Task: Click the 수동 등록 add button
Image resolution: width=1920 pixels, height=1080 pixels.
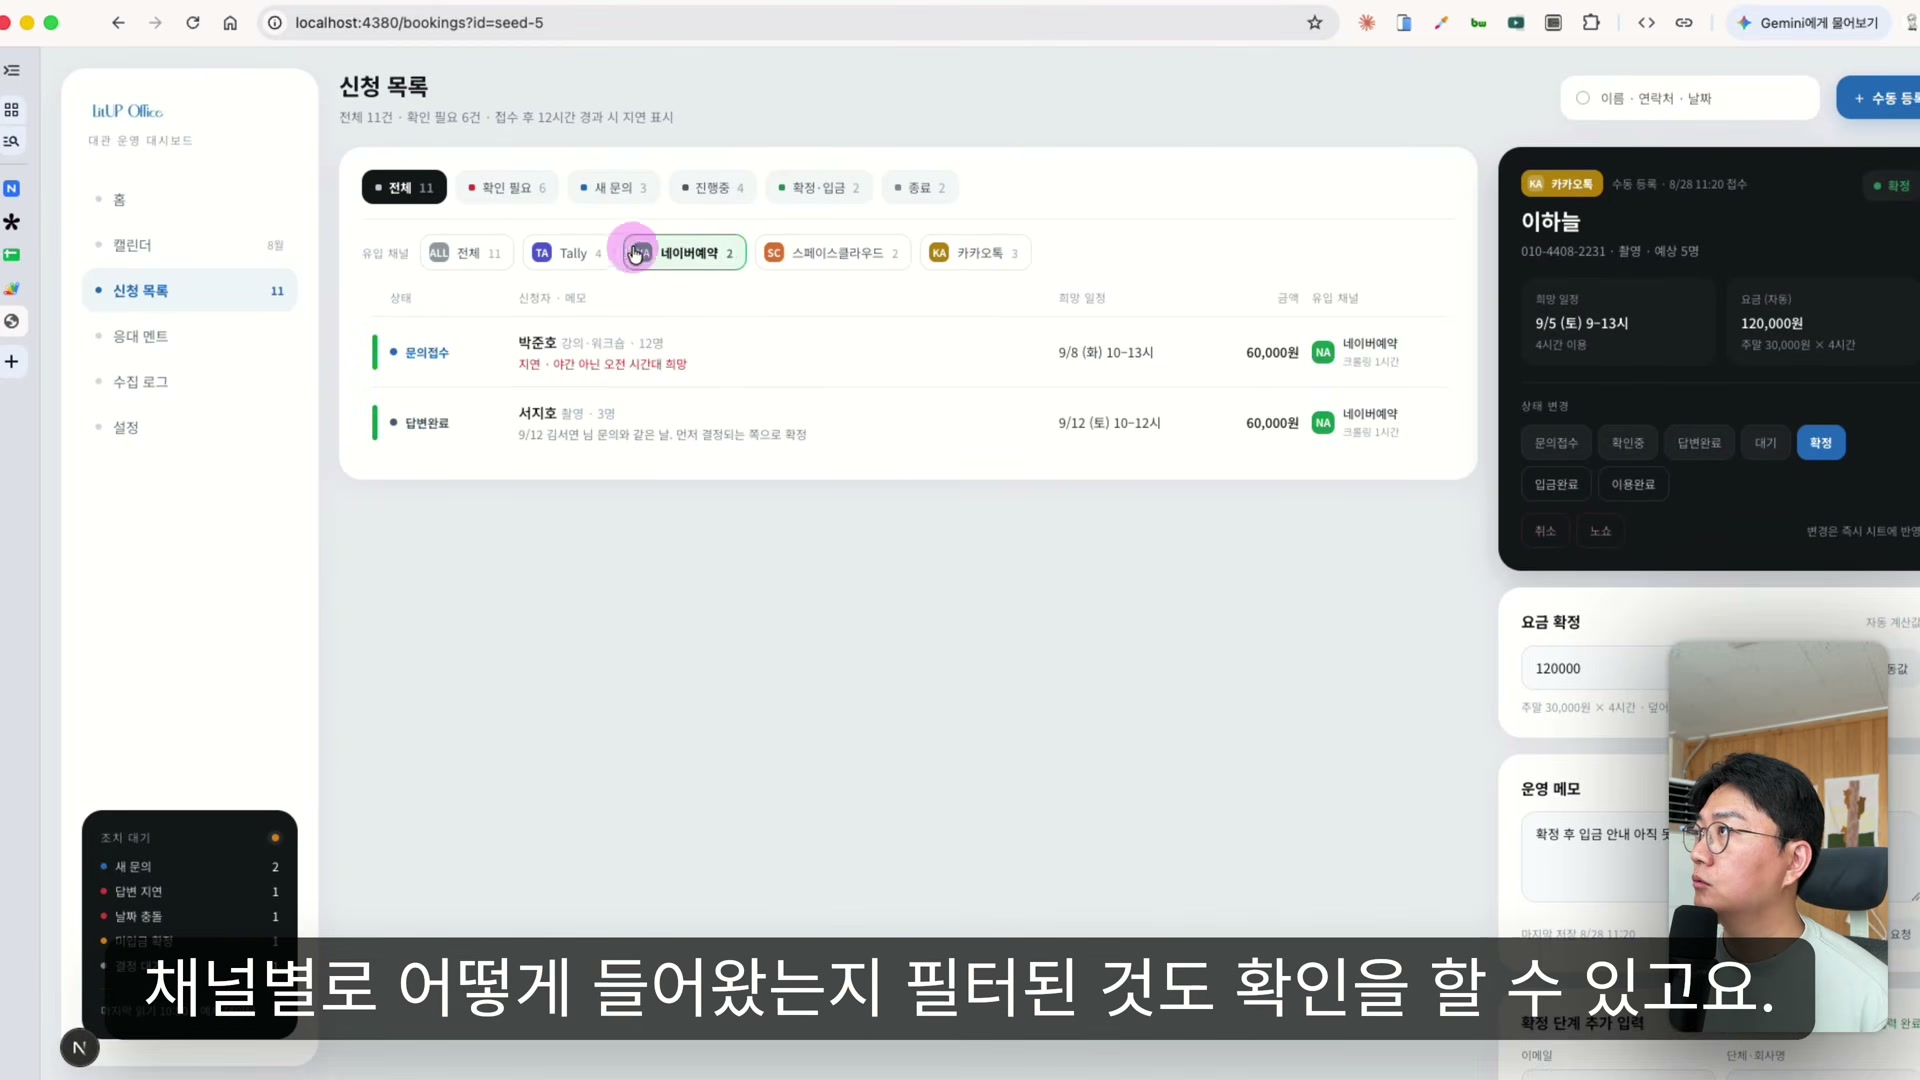Action: coord(1880,98)
